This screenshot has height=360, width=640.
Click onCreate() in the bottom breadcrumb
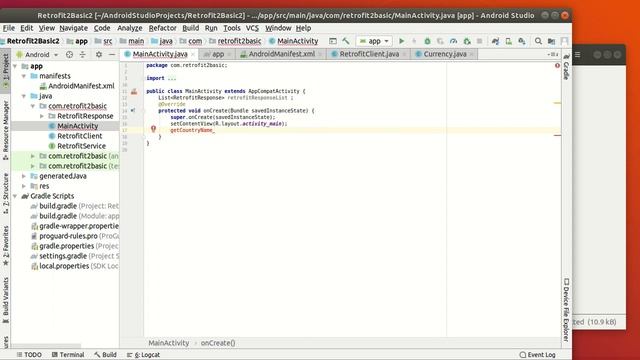(218, 343)
